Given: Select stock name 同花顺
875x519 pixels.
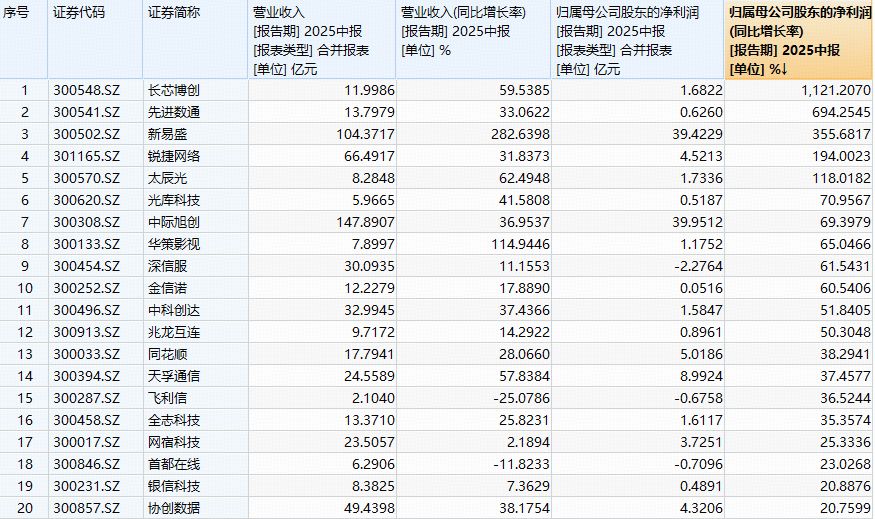Looking at the screenshot, I should tap(167, 354).
